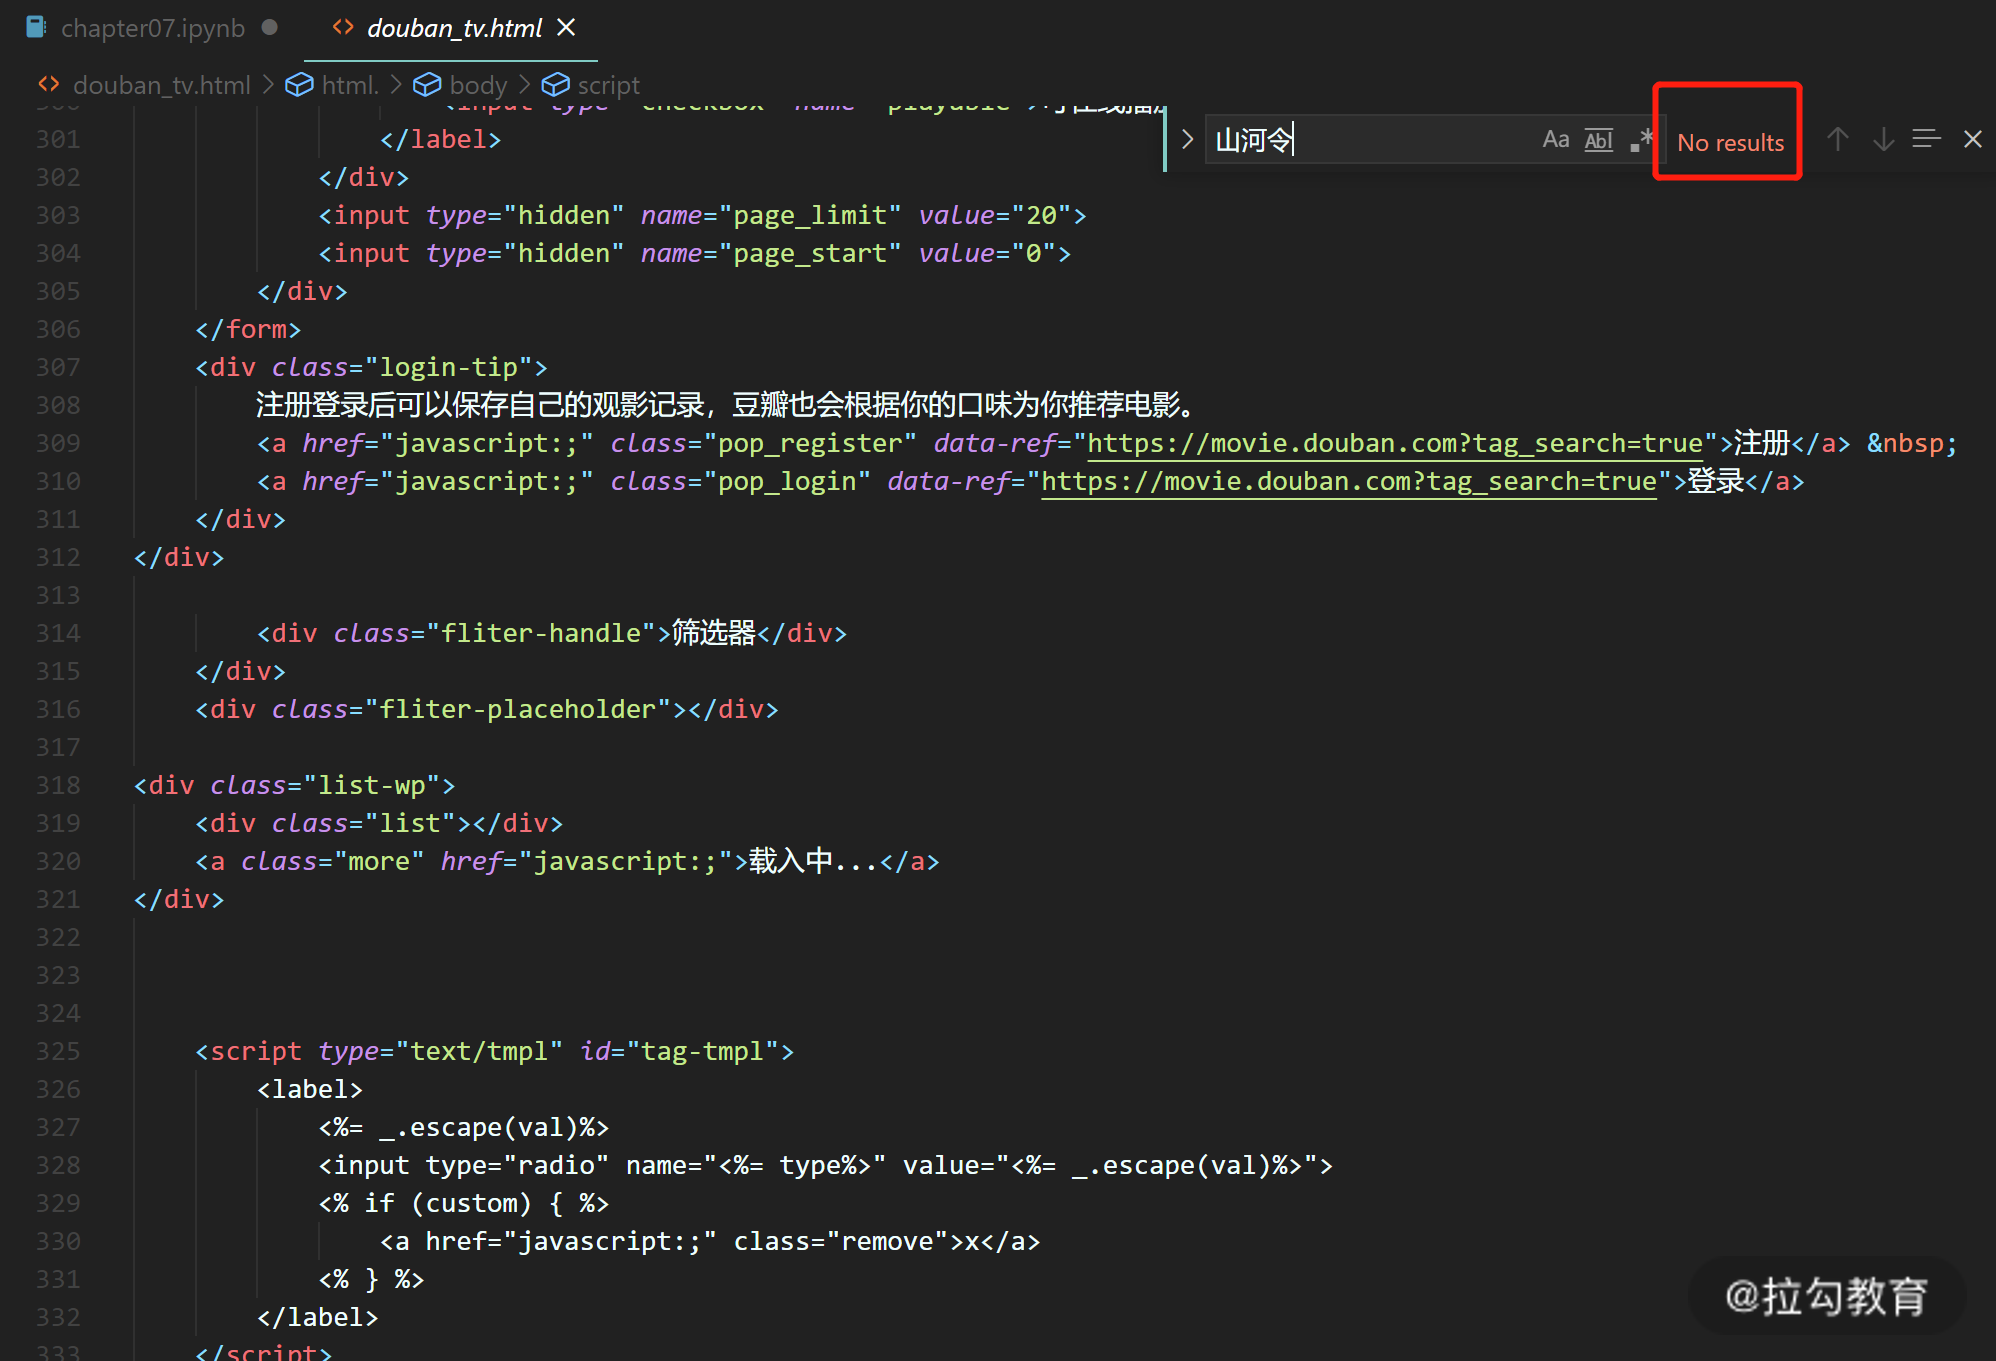Click line number 318 in gutter
The height and width of the screenshot is (1361, 1996).
[x=58, y=785]
